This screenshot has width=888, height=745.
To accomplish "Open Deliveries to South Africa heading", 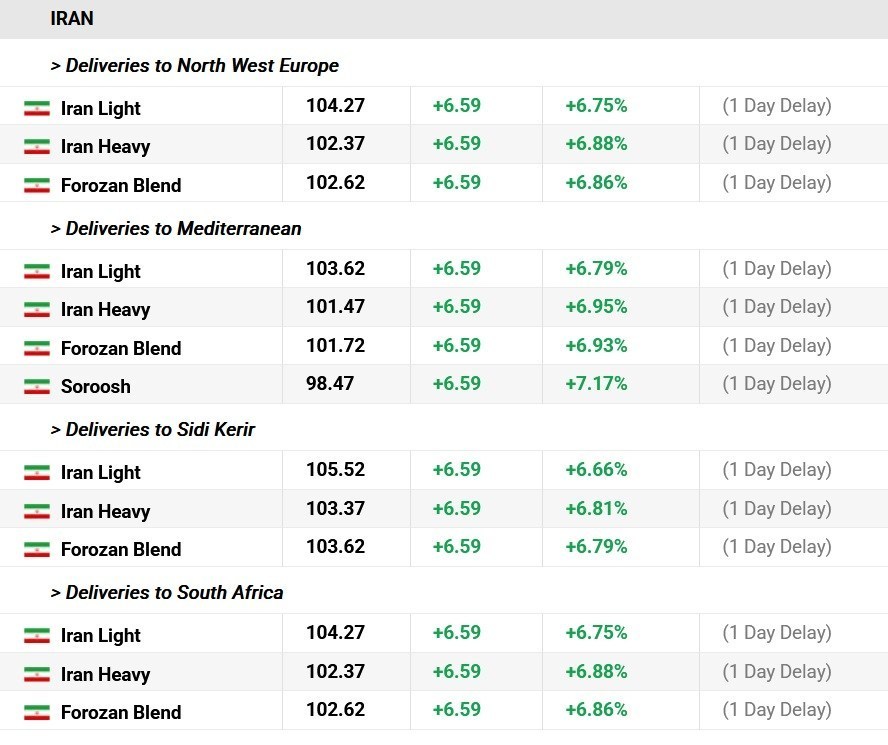I will pos(167,593).
